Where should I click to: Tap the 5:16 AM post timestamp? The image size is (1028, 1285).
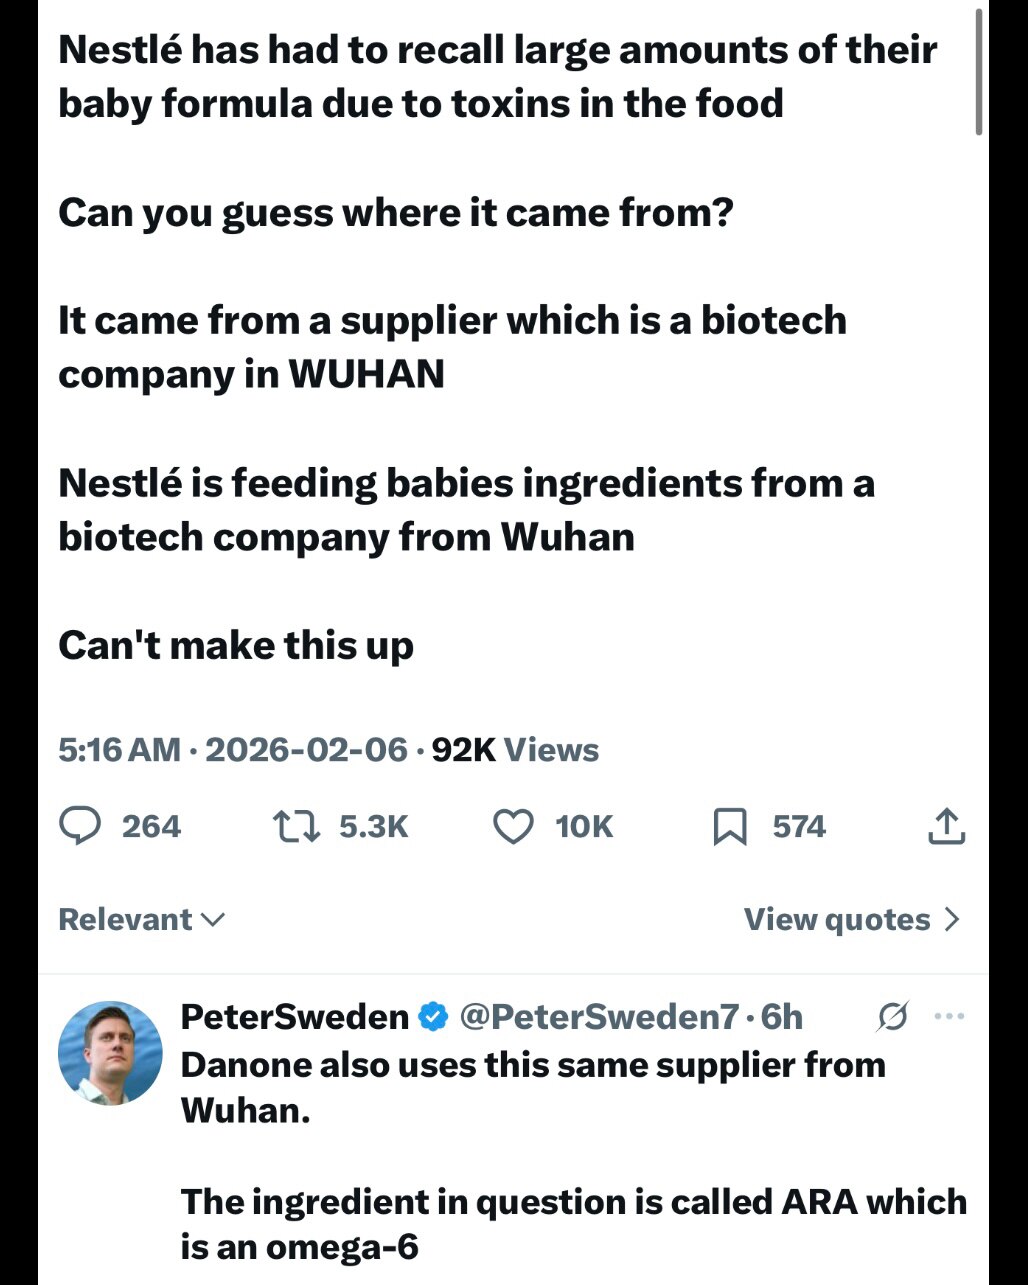pos(119,750)
